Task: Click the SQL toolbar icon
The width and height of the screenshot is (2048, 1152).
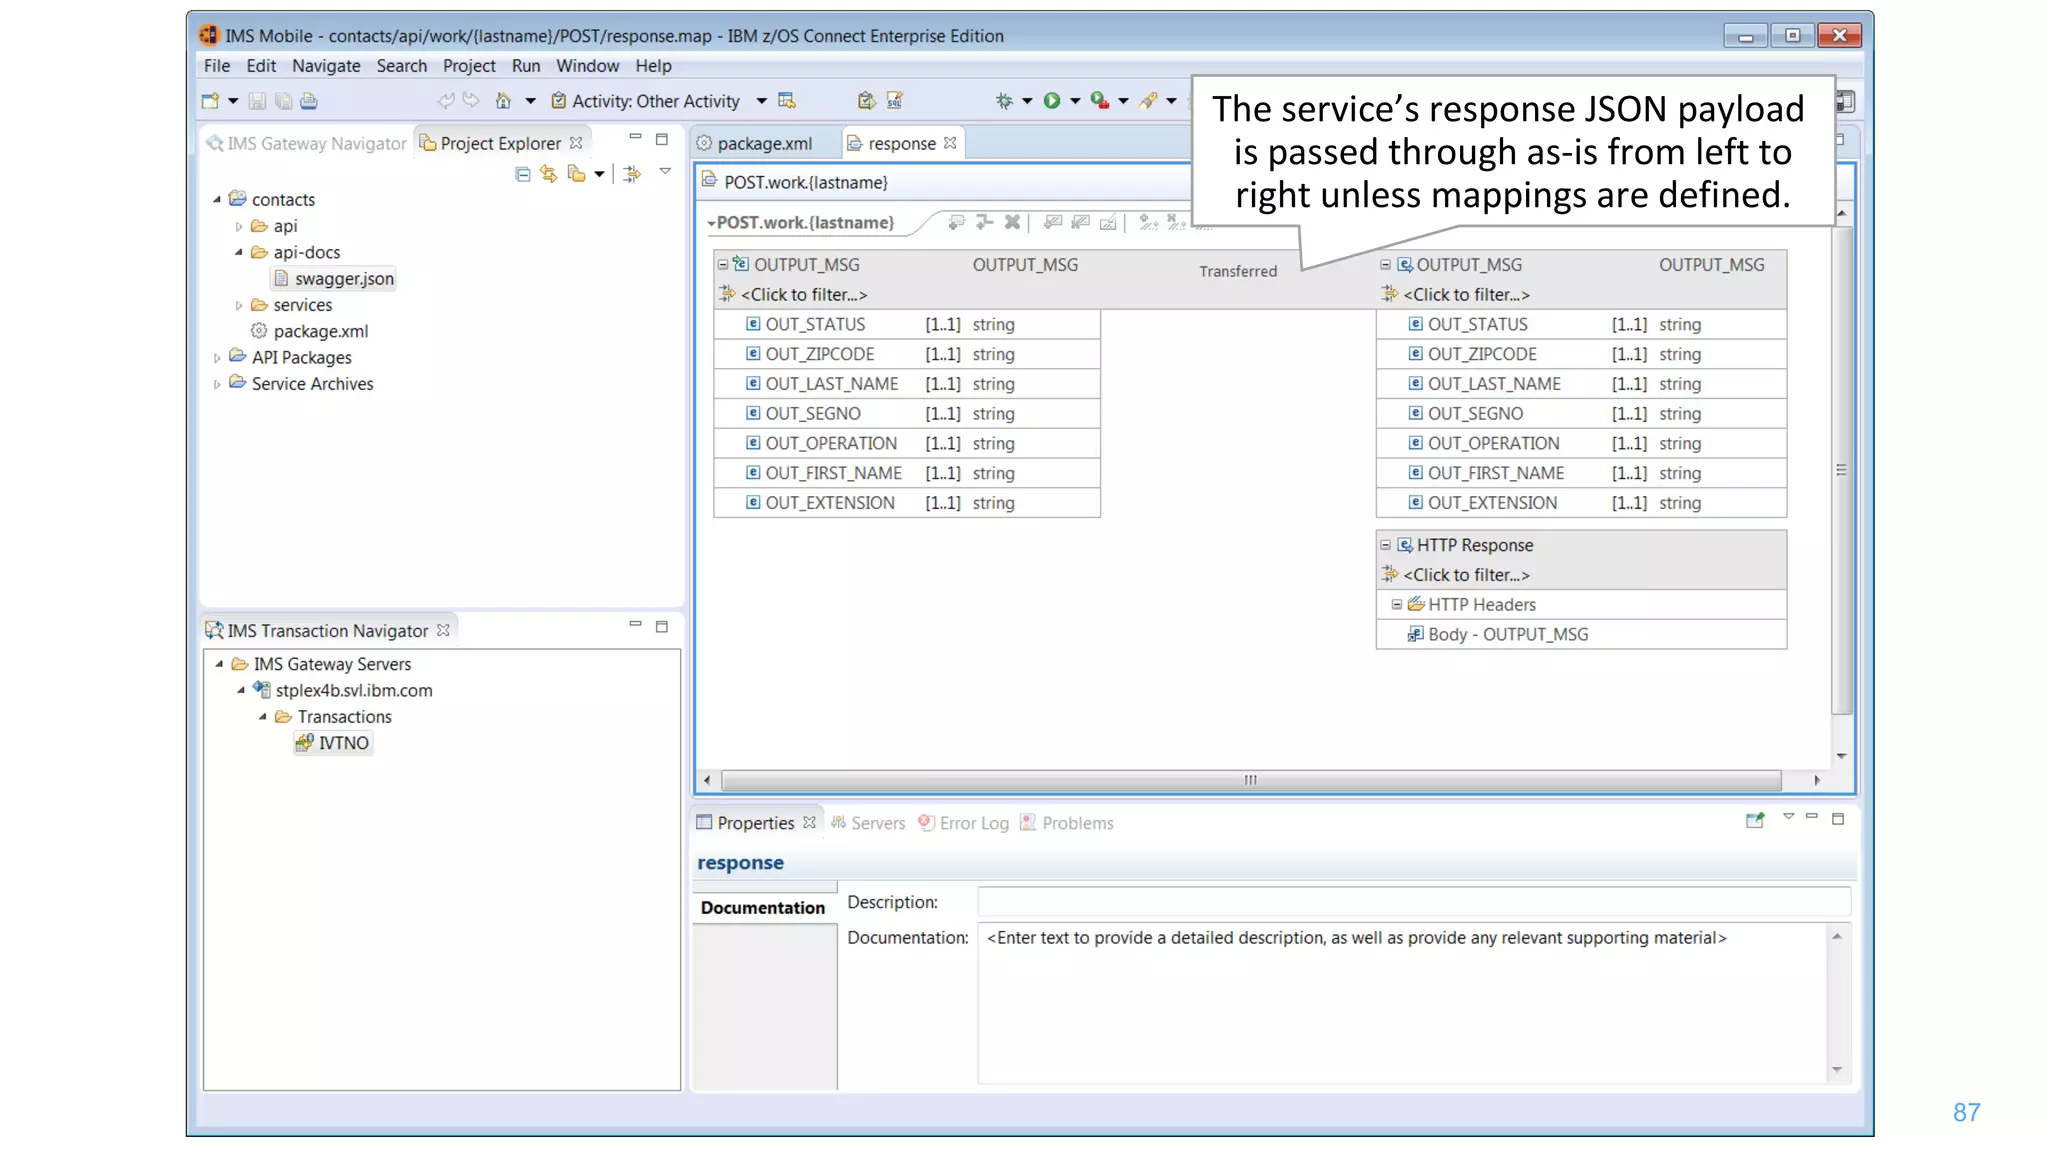Action: [x=895, y=101]
